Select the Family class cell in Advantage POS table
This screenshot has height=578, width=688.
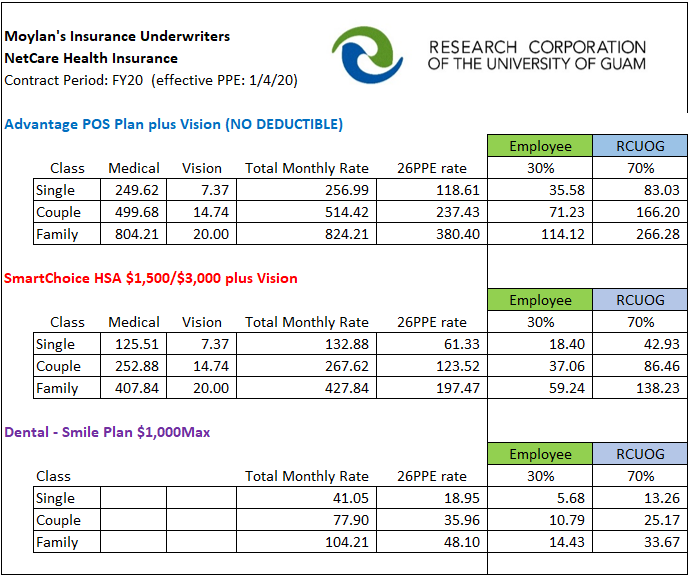[67, 234]
